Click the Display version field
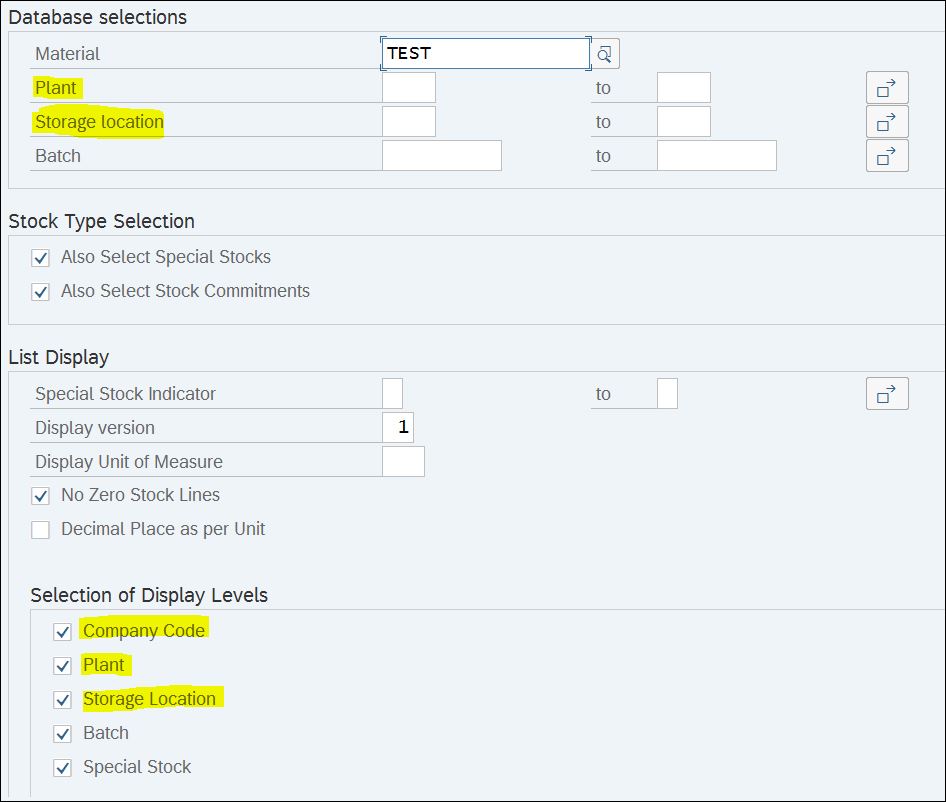This screenshot has height=802, width=946. [x=398, y=428]
